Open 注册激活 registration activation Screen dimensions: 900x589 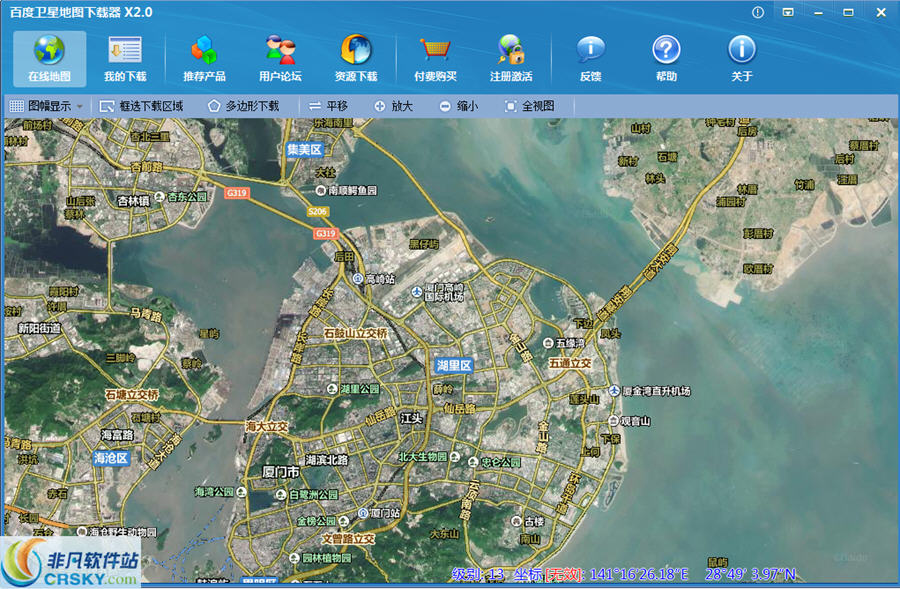coord(511,59)
